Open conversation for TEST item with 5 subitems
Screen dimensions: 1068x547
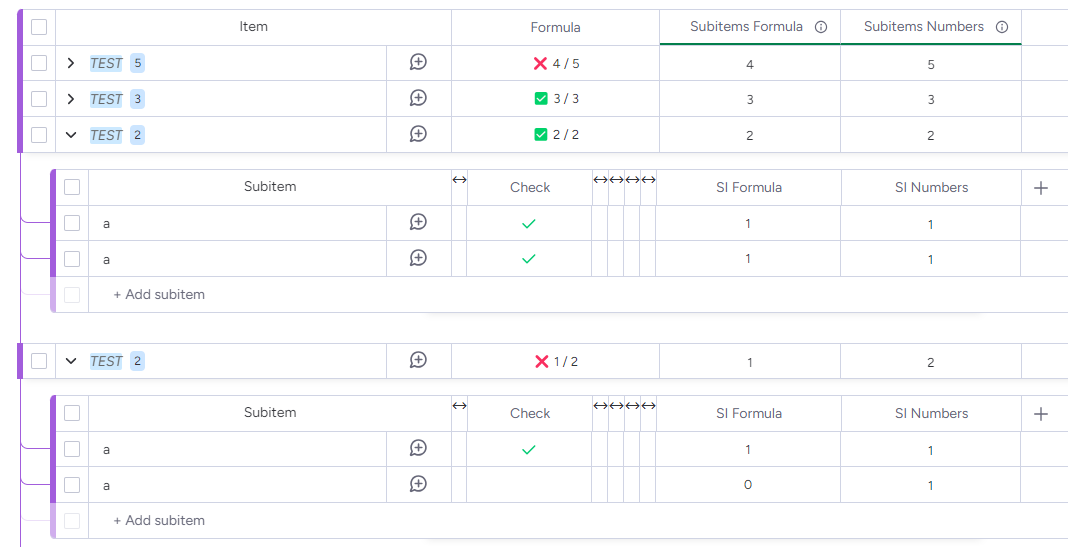418,62
